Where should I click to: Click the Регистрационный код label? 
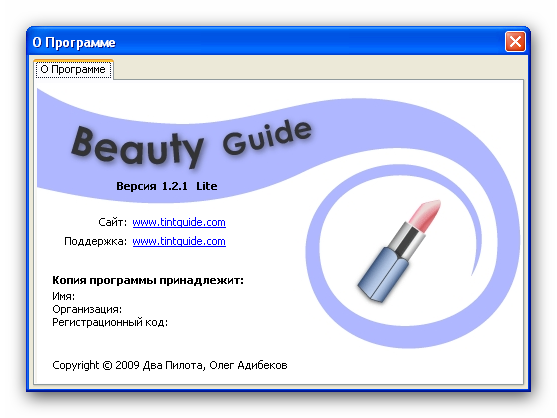110,322
